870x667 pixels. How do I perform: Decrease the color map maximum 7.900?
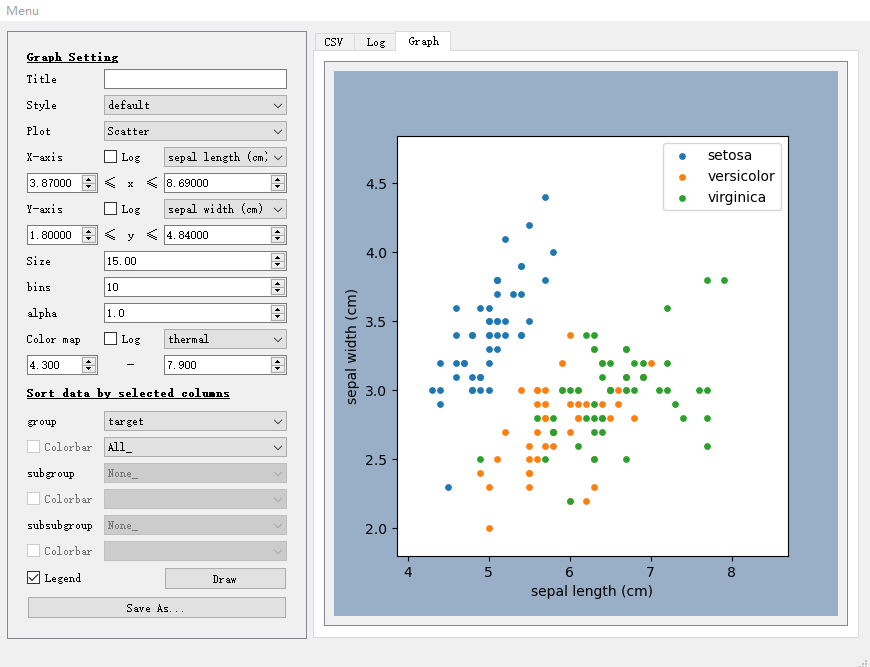[x=278, y=369]
